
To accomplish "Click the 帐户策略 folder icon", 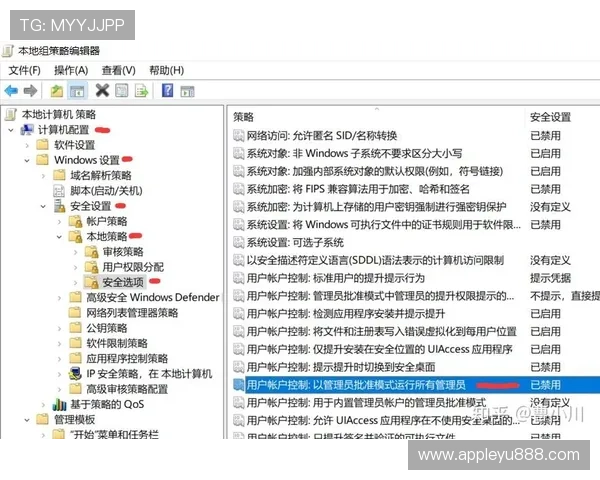I will click(76, 221).
